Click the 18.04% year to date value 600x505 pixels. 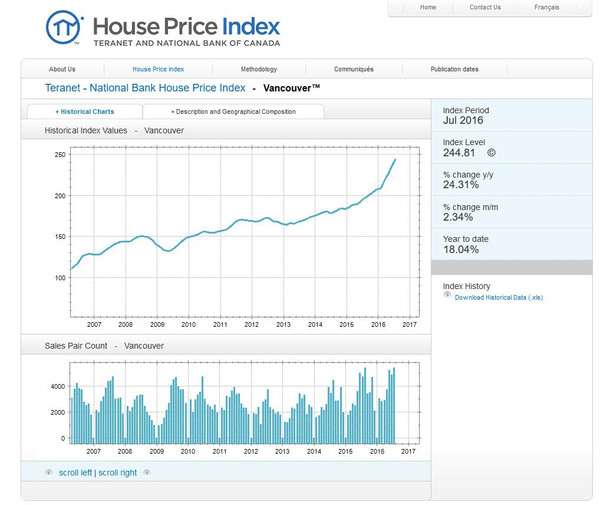coord(461,249)
